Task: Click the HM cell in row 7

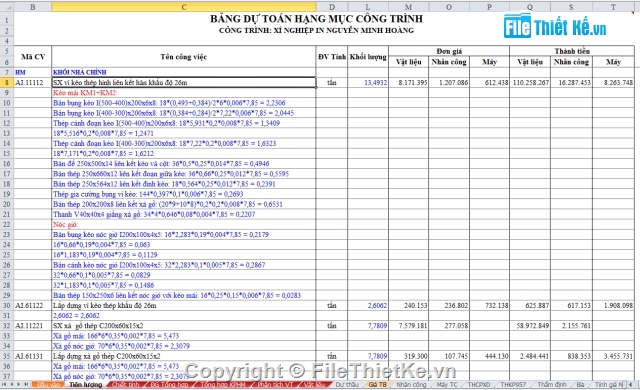Action: pyautogui.click(x=33, y=72)
